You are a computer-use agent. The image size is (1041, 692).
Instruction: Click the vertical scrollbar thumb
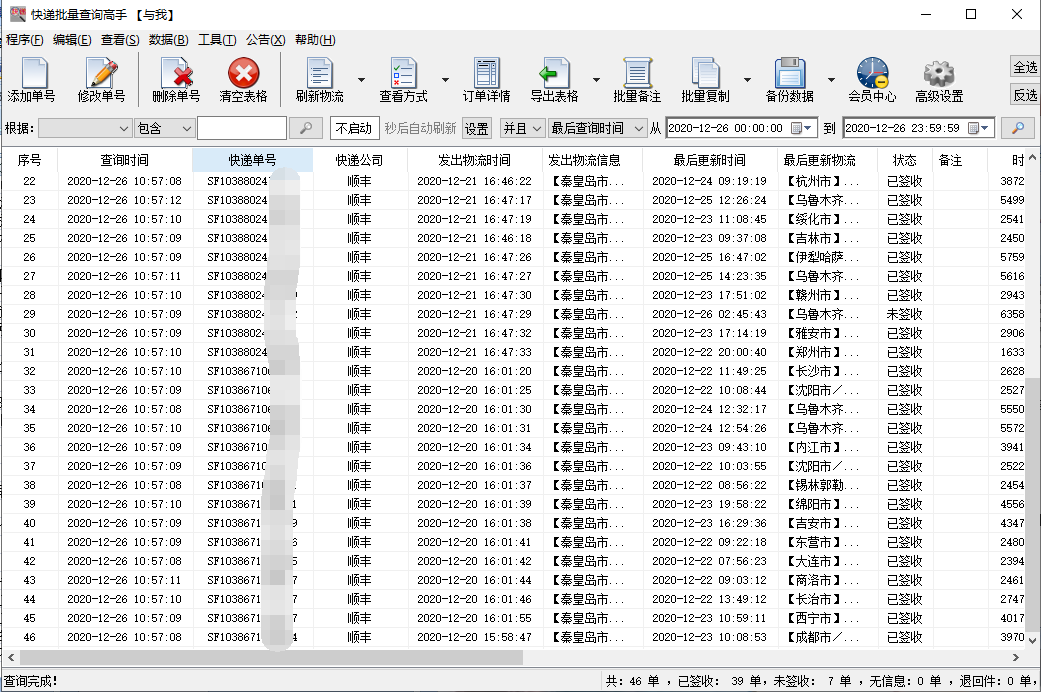pyautogui.click(x=1033, y=503)
